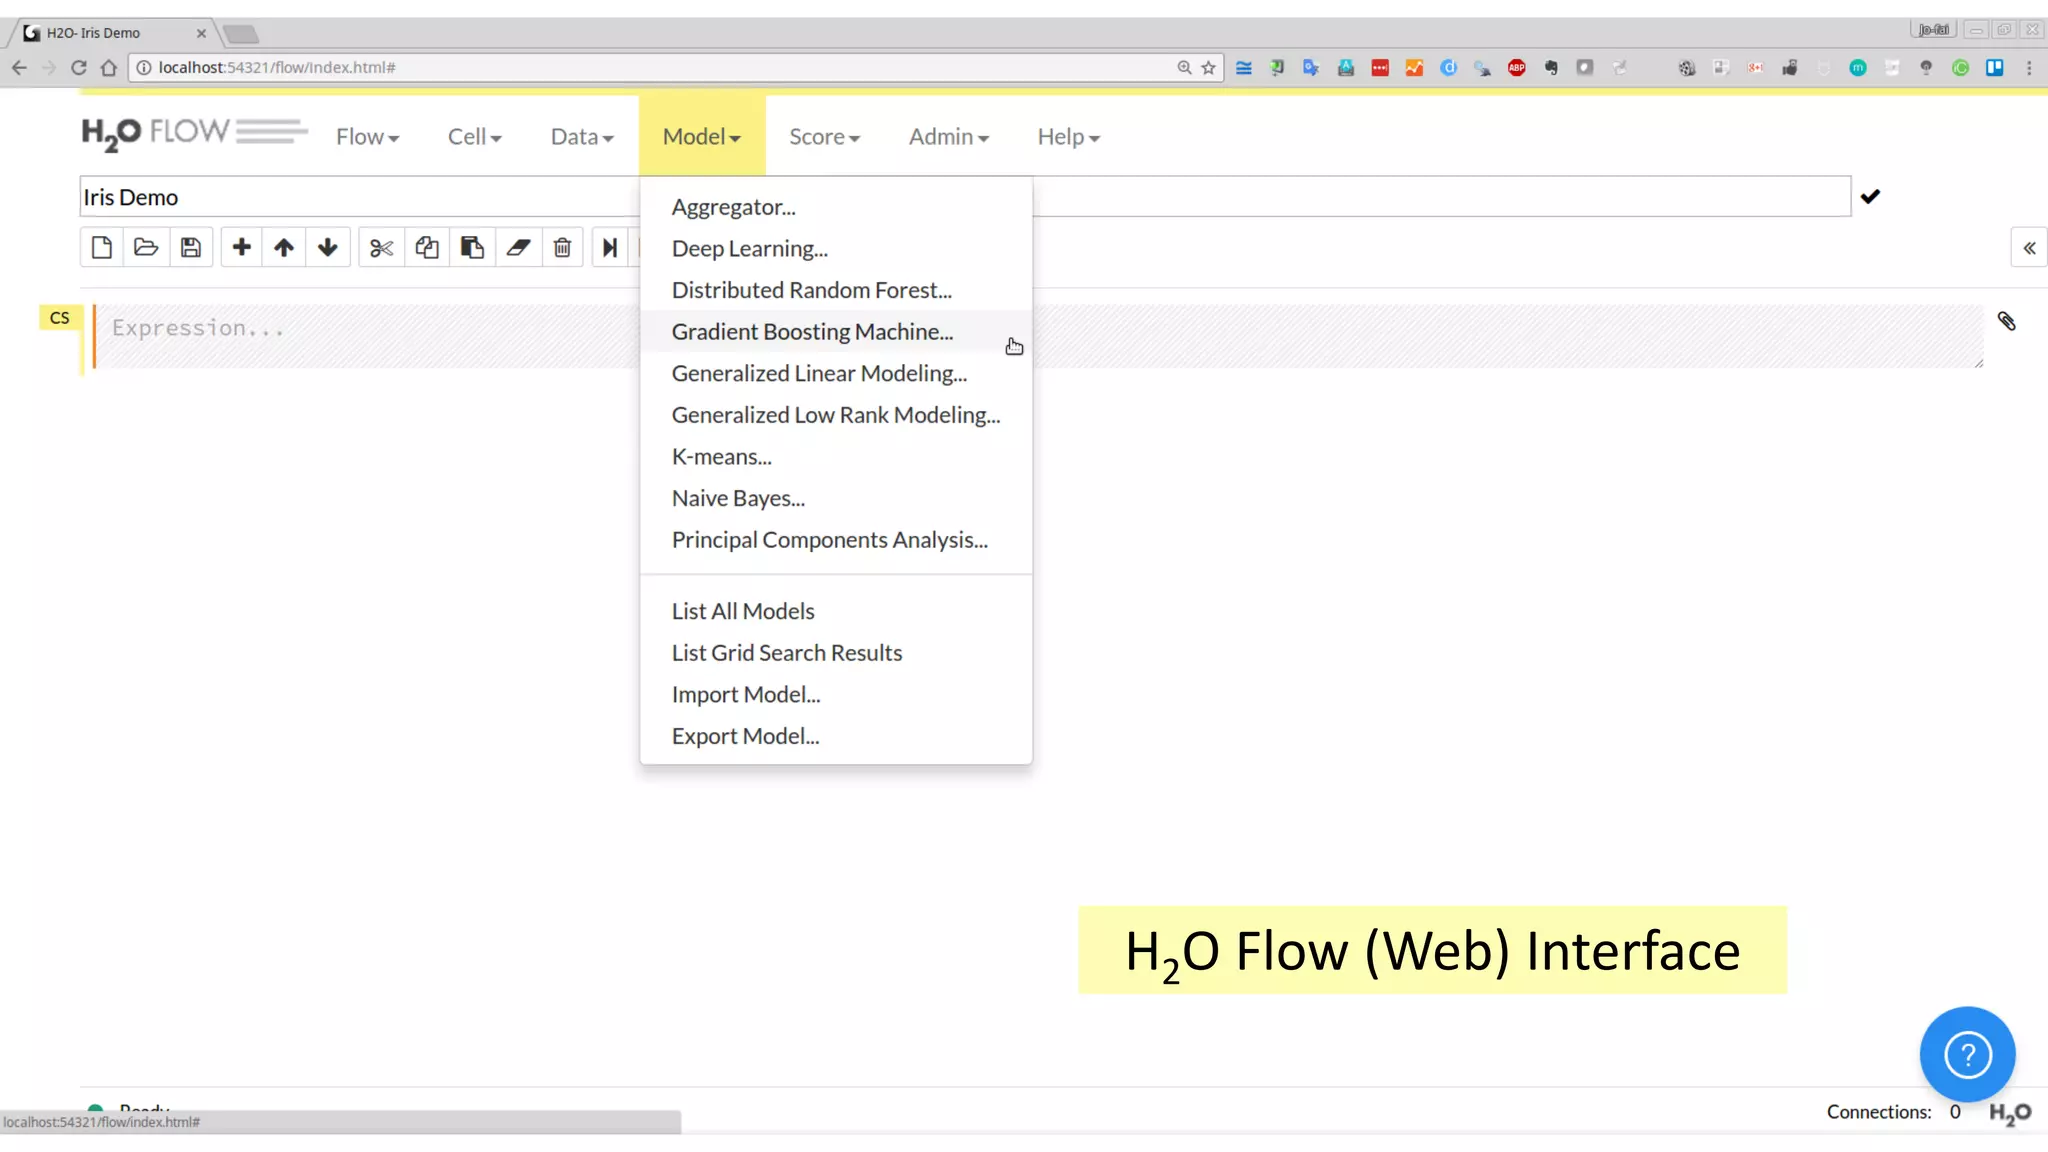Clear cell with eraser icon
Image resolution: width=2048 pixels, height=1152 pixels.
pyautogui.click(x=518, y=247)
